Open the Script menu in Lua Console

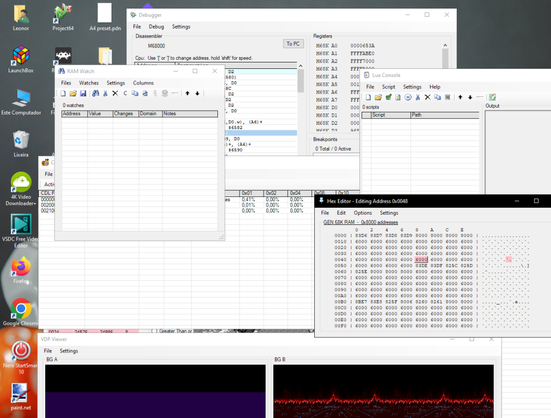point(388,87)
